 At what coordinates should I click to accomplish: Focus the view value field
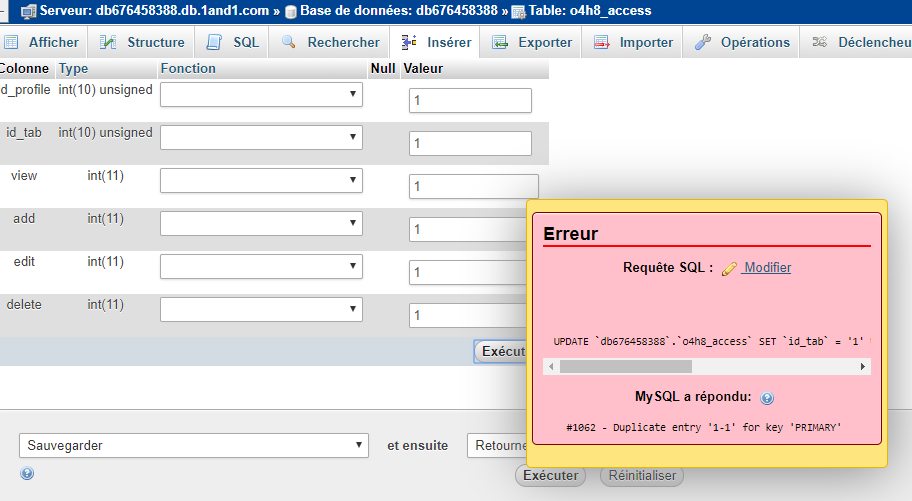point(473,187)
